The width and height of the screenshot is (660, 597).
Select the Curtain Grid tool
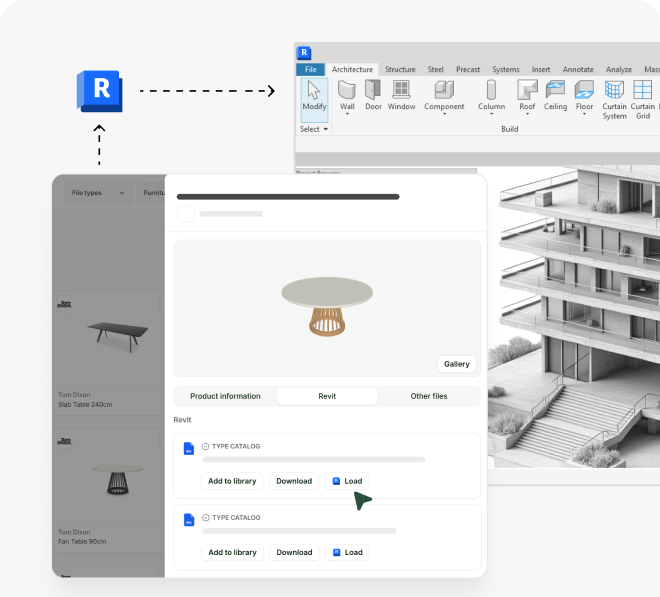point(643,100)
